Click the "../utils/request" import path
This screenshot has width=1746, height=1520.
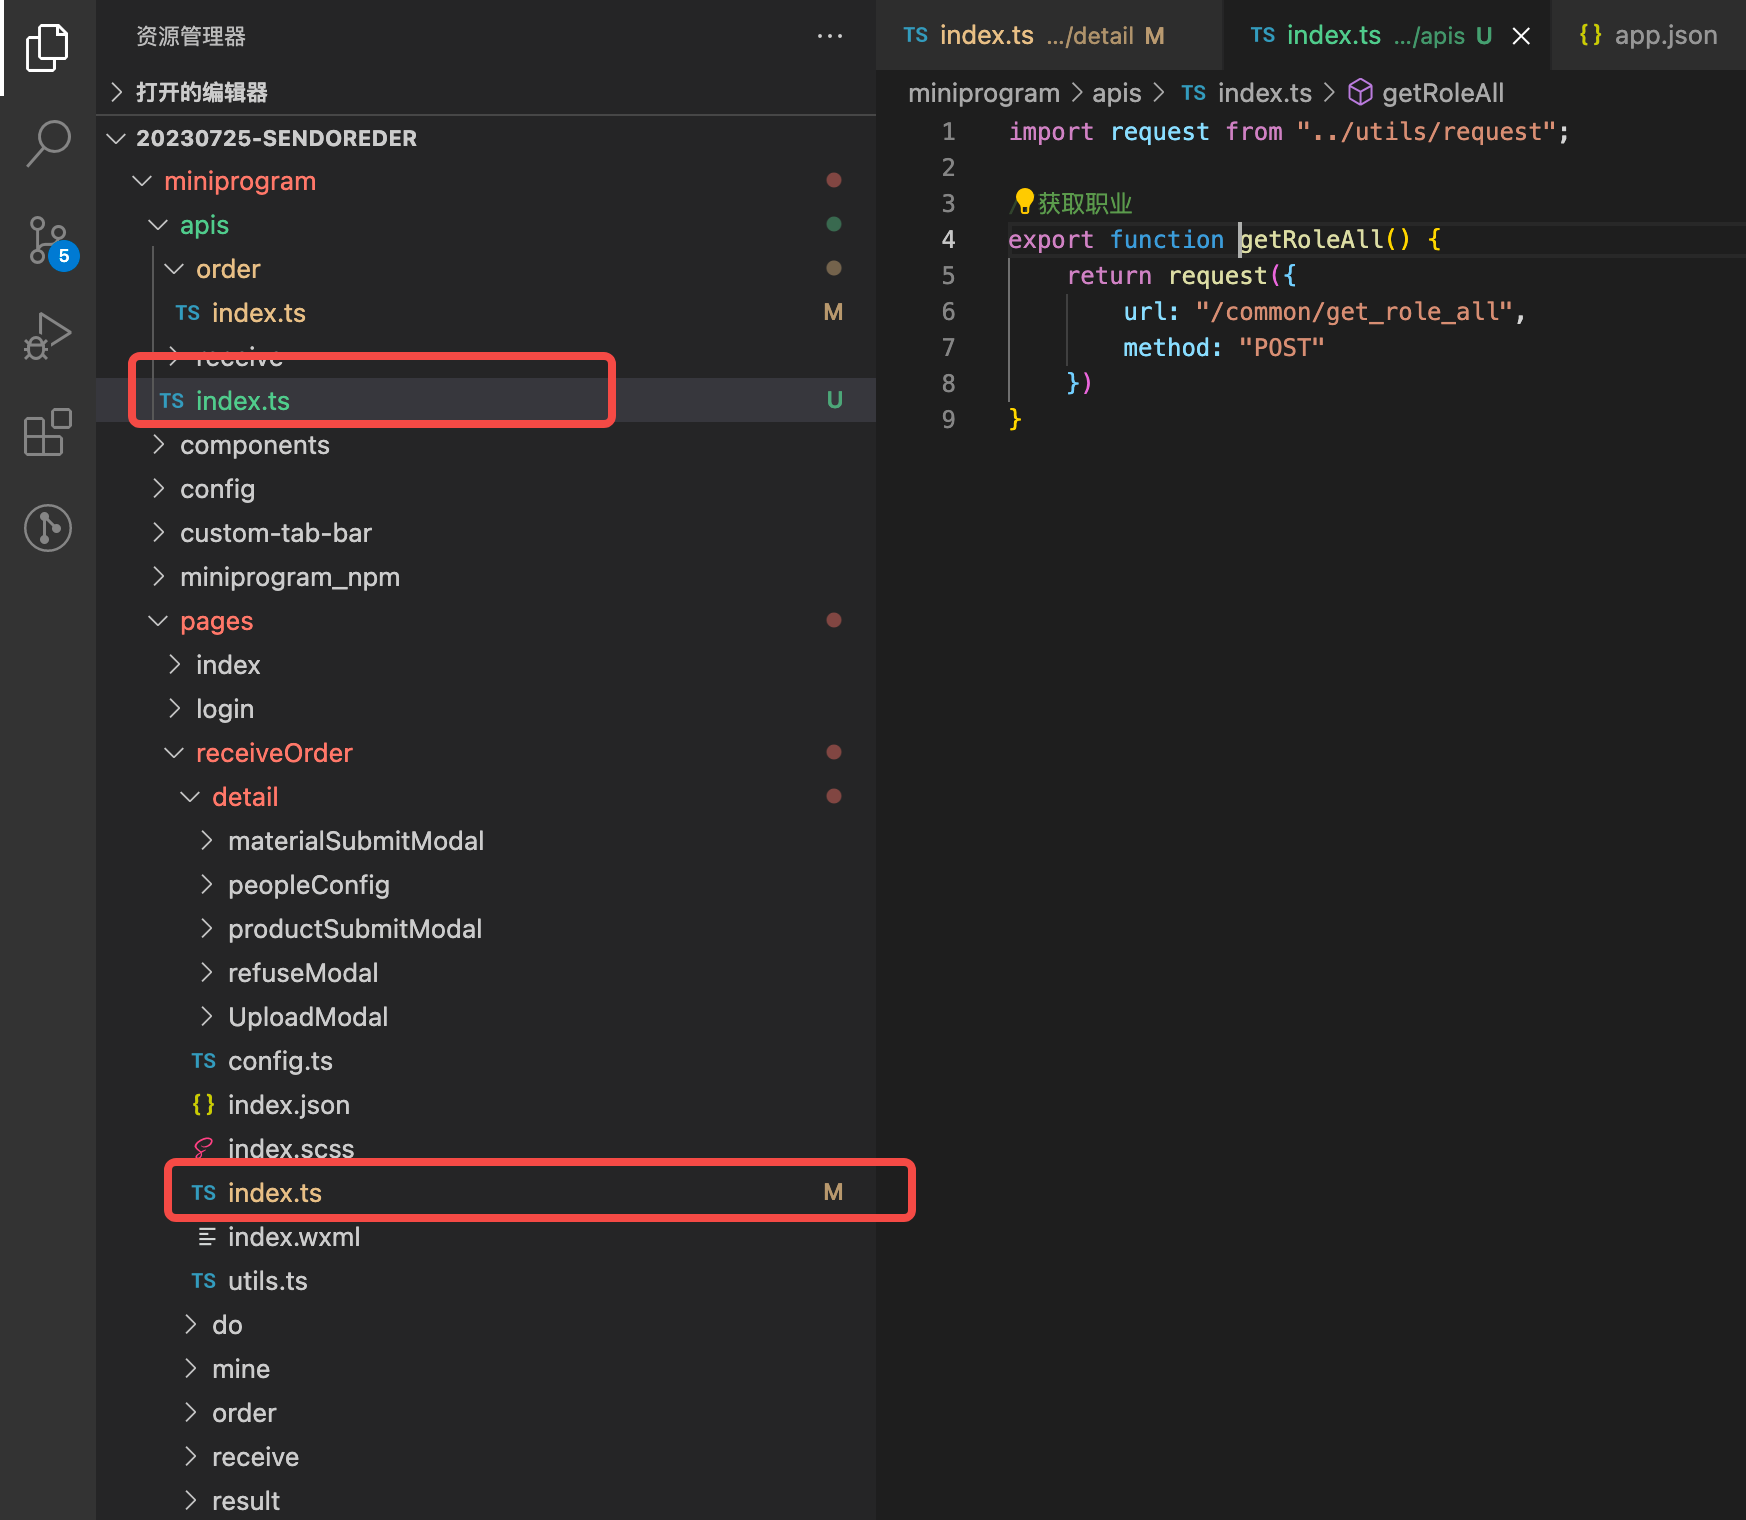[1427, 132]
